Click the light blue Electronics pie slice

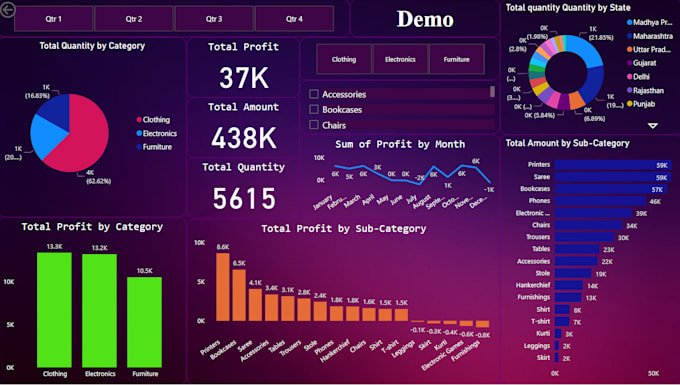coord(46,135)
